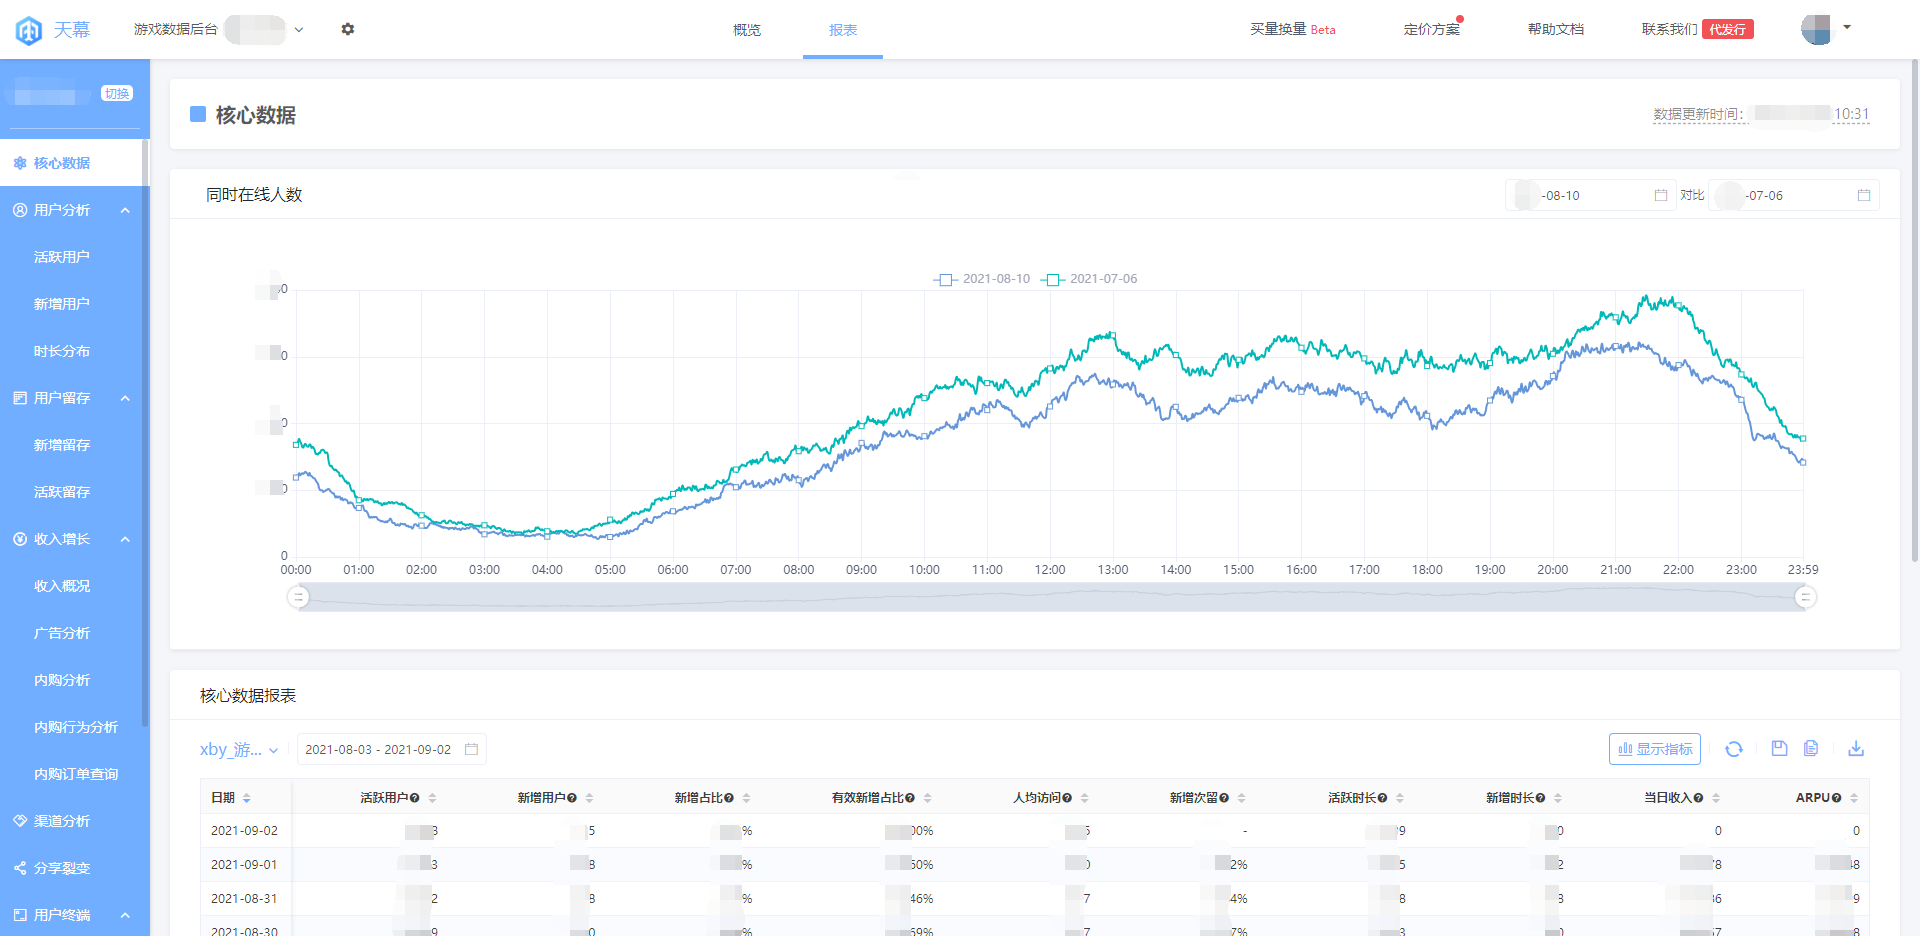Open 活跃留存 in the sidebar
The height and width of the screenshot is (936, 1920).
pos(62,492)
